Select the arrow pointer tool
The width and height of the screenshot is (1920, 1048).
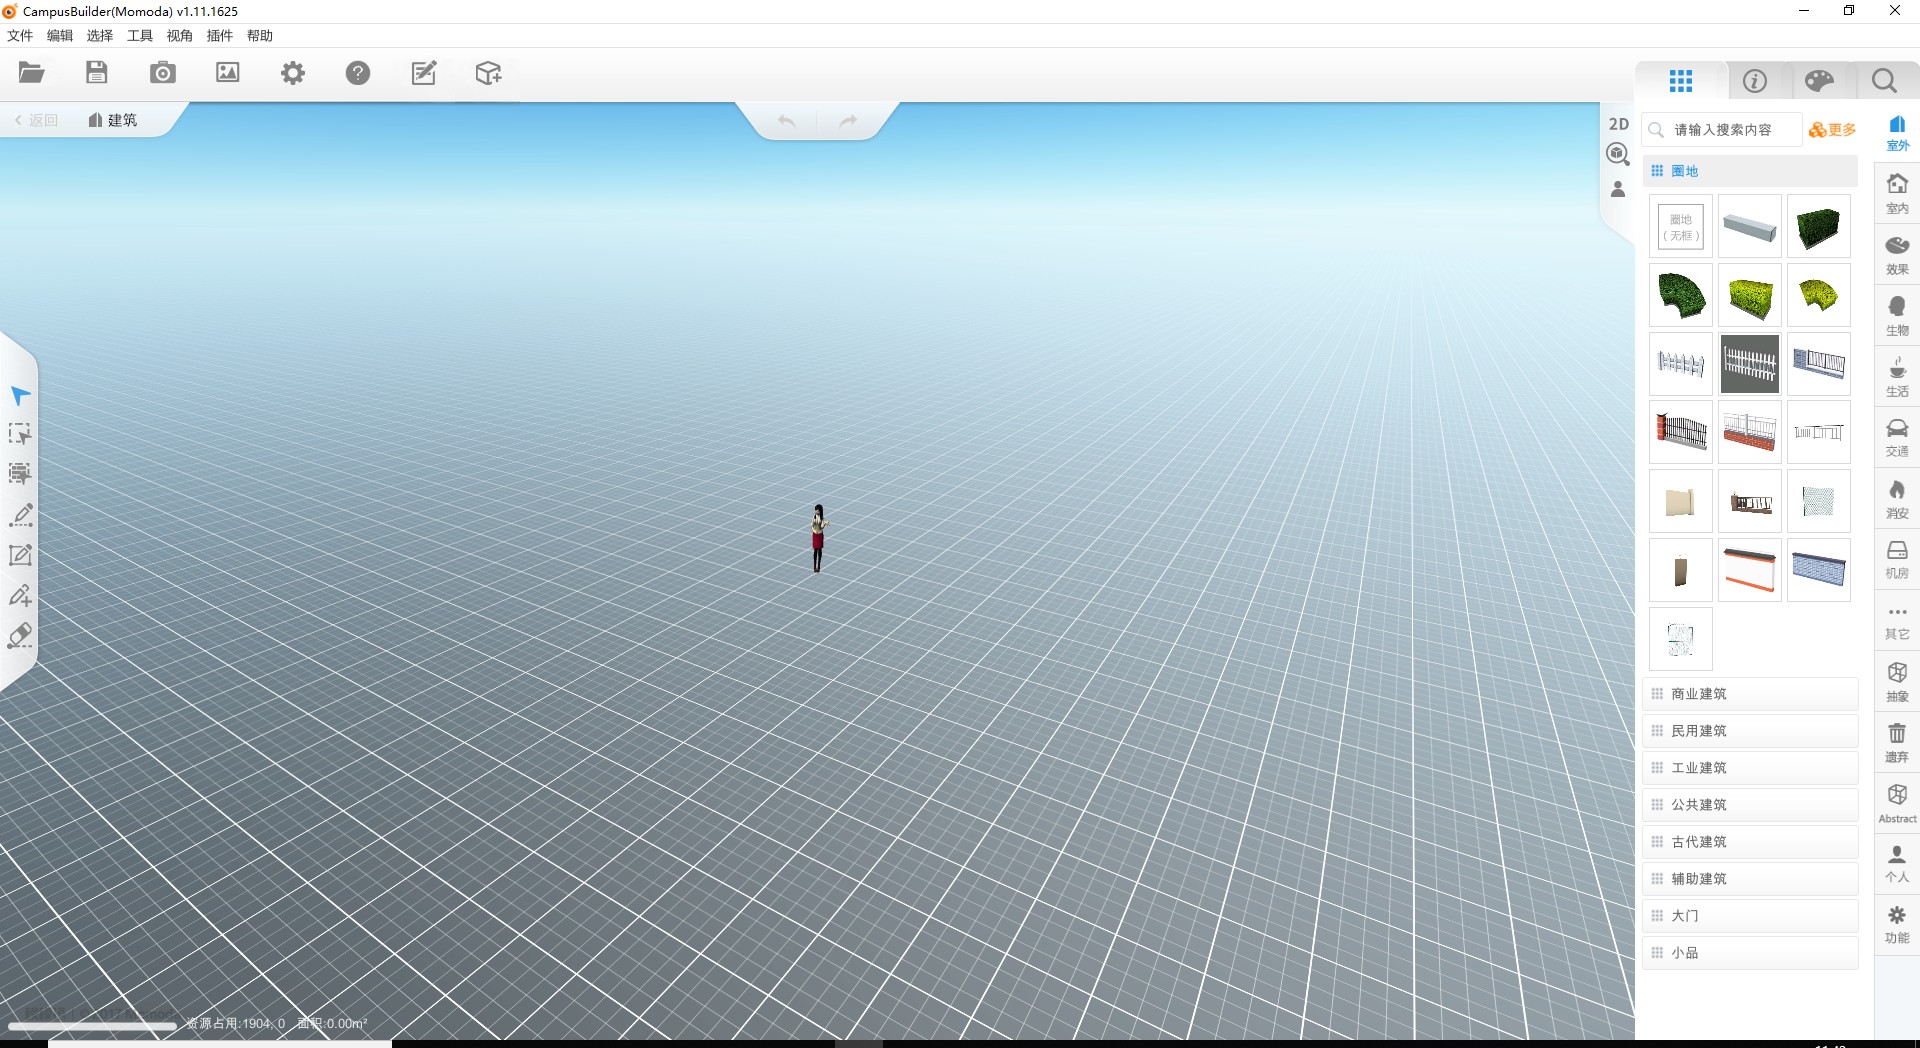coord(20,396)
